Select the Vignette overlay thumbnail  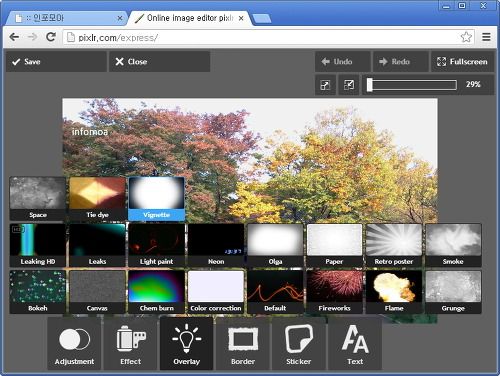point(157,198)
